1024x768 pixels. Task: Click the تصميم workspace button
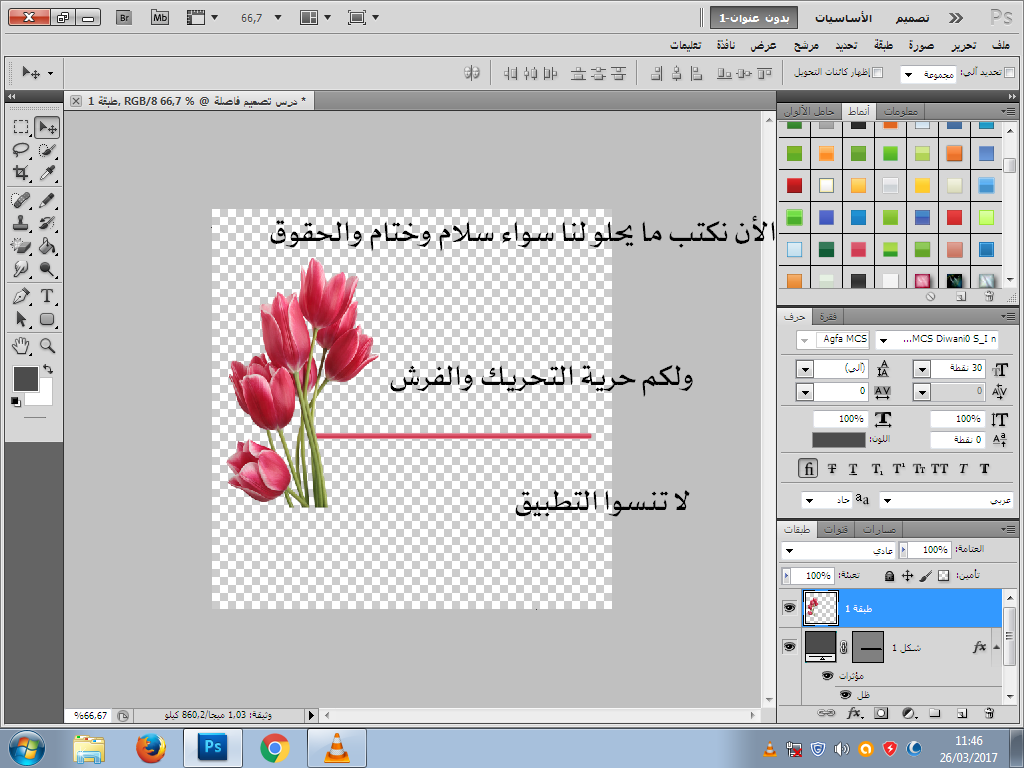tap(909, 18)
